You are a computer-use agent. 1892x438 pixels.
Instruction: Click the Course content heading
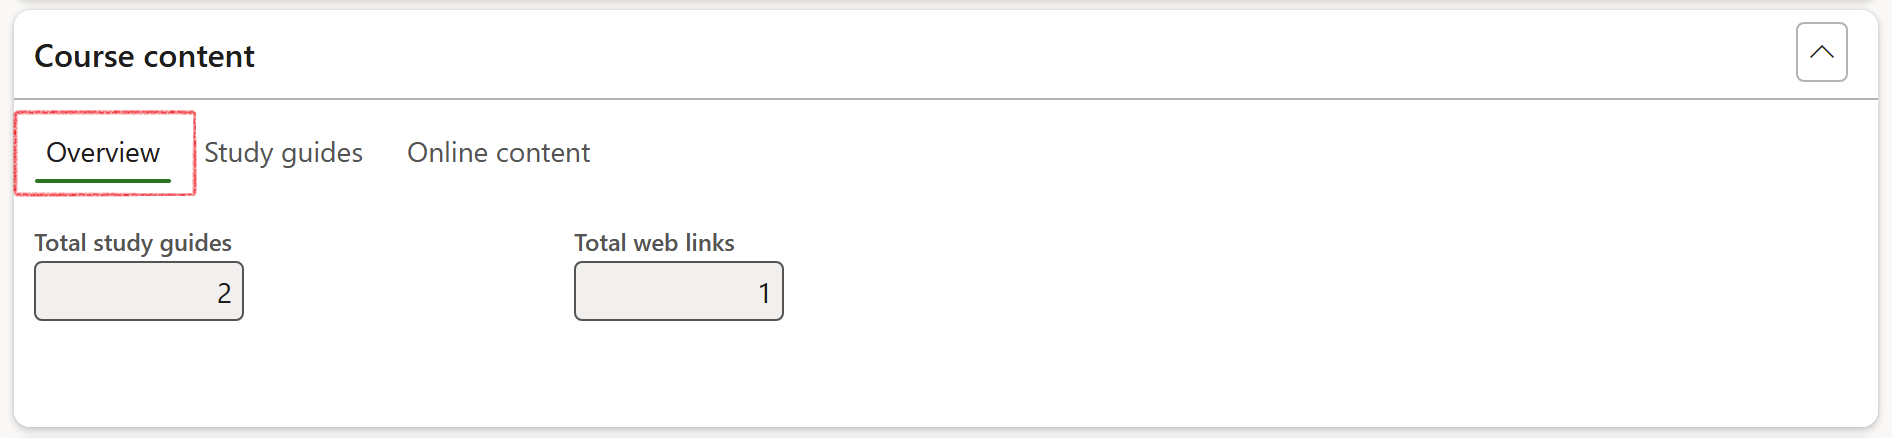pyautogui.click(x=145, y=57)
